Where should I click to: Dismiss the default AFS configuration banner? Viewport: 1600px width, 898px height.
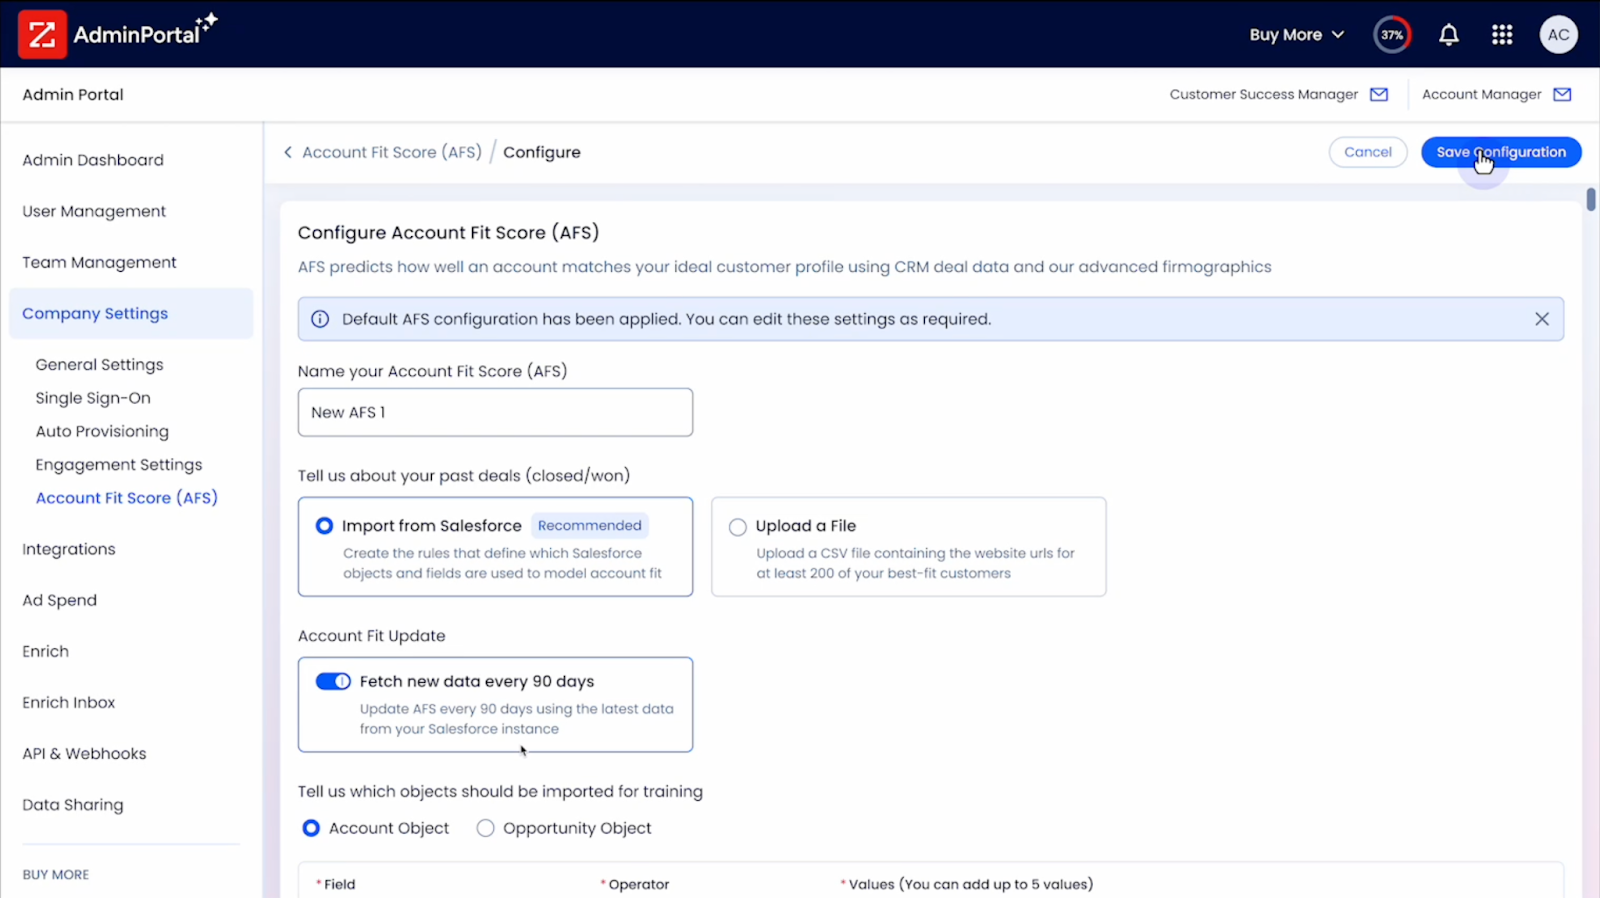point(1541,319)
